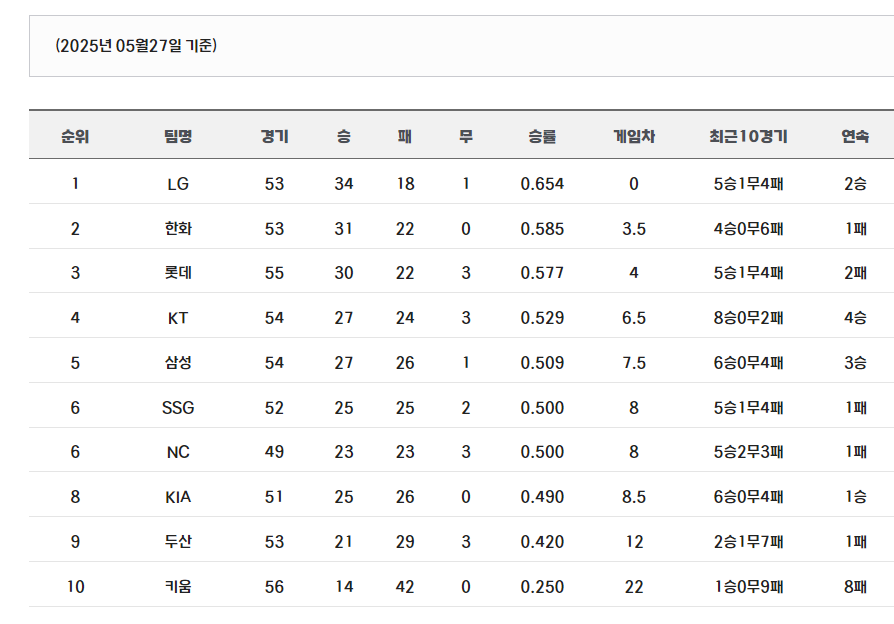894x624 pixels.
Task: Select the 두산 team name
Action: pyautogui.click(x=178, y=541)
